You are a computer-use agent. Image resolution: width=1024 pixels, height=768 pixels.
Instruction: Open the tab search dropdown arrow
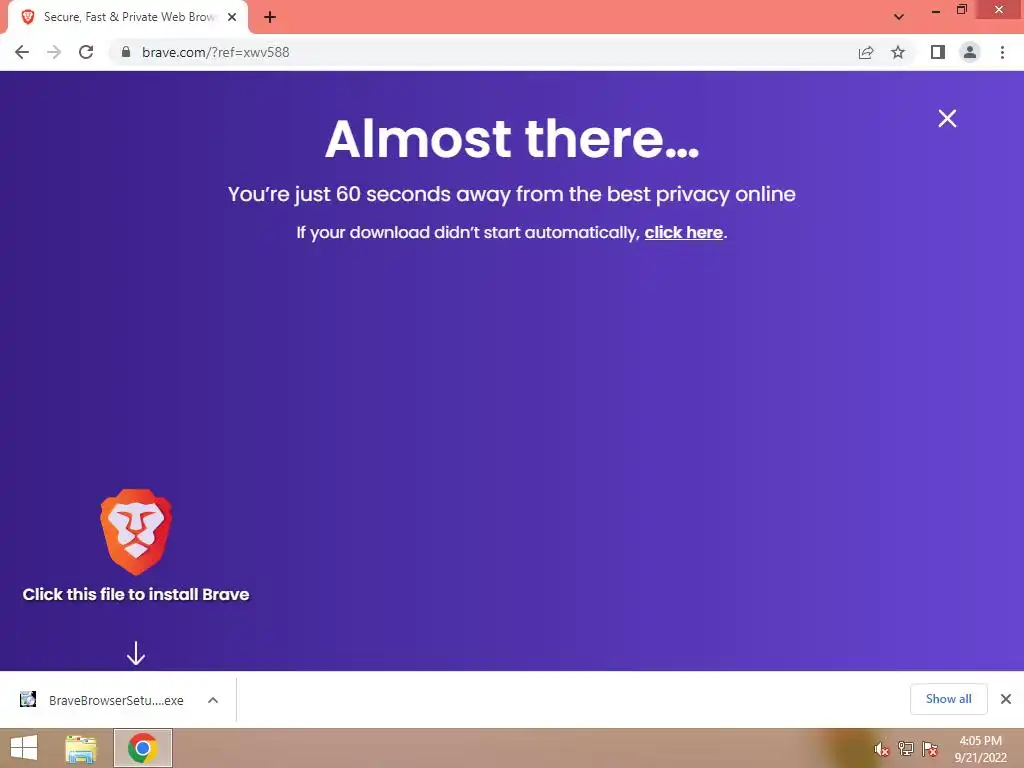point(899,17)
